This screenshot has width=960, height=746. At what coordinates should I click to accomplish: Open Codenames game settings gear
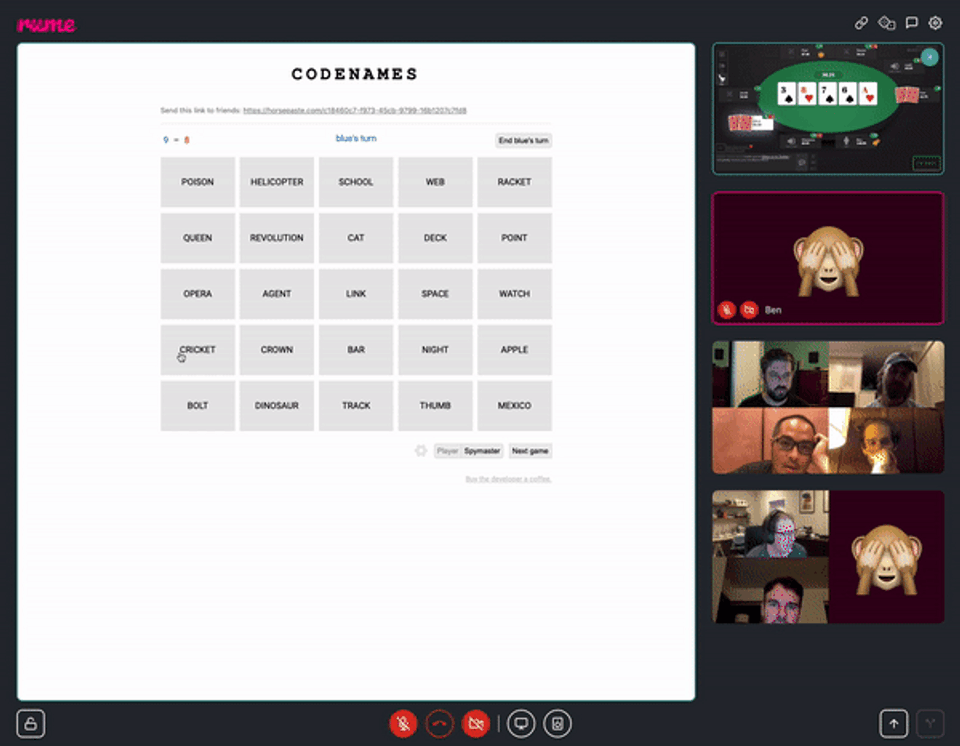point(421,451)
